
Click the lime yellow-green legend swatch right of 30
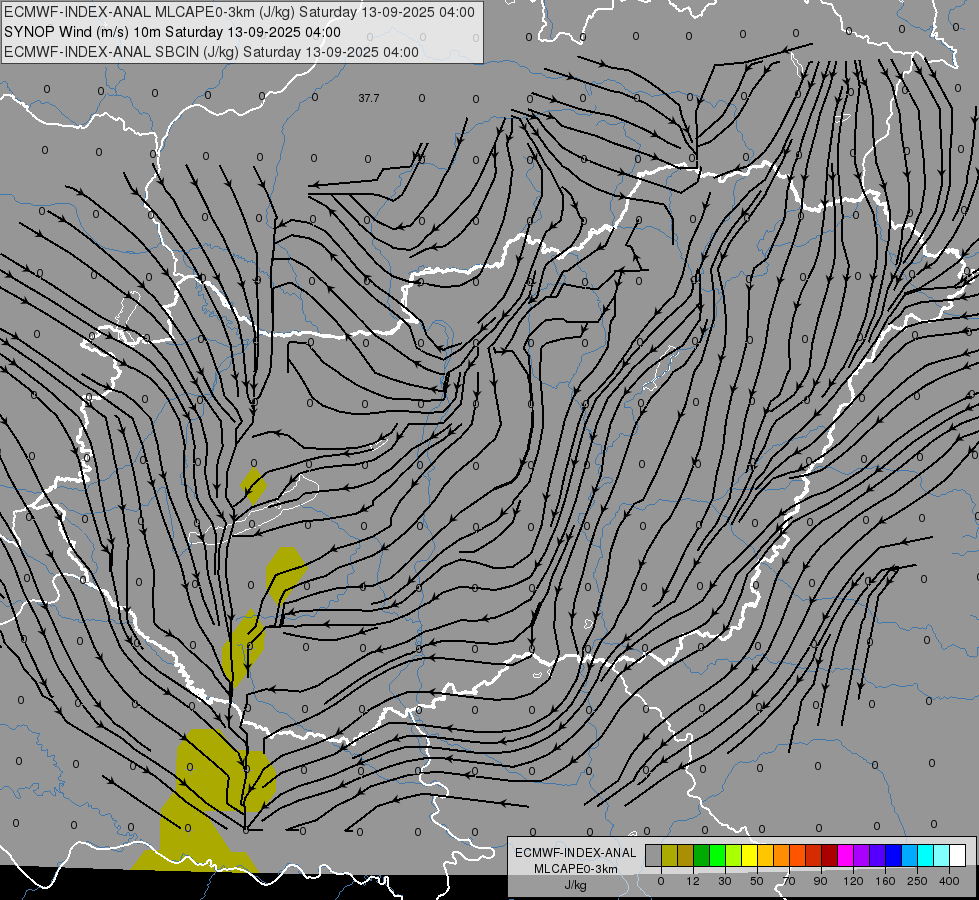pyautogui.click(x=734, y=855)
